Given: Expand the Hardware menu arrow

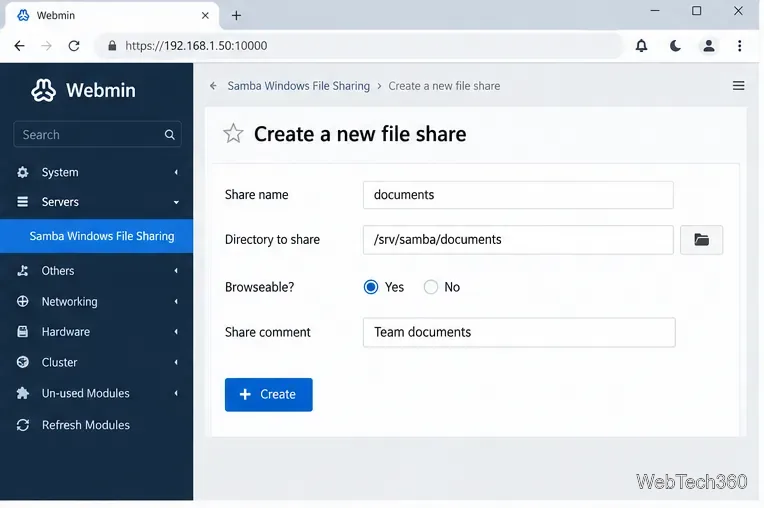Looking at the screenshot, I should (x=176, y=332).
